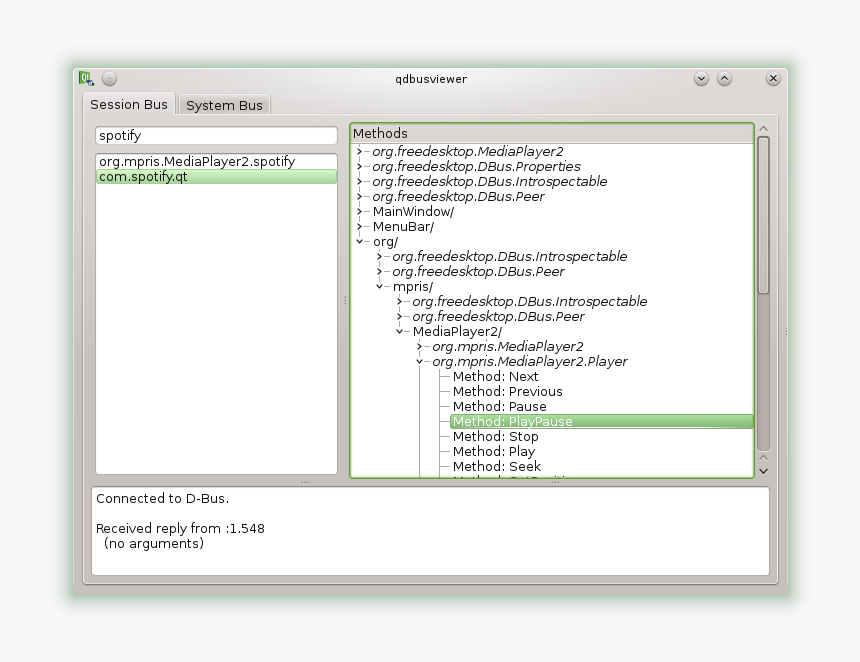Viewport: 860px width, 662px height.
Task: Select Method: Next in tree
Action: [495, 376]
